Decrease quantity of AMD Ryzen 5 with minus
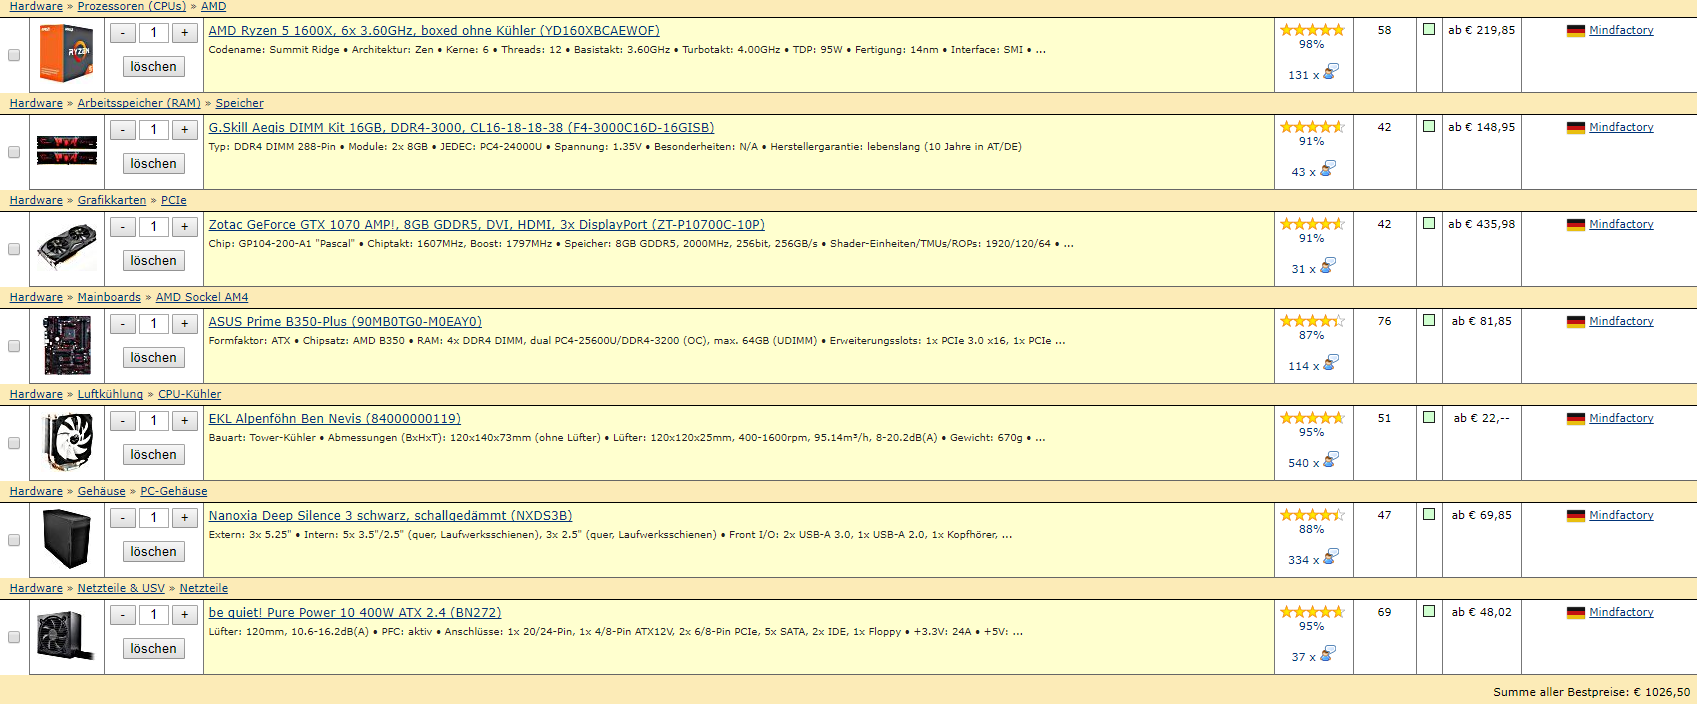Image resolution: width=1697 pixels, height=704 pixels. pyautogui.click(x=123, y=33)
